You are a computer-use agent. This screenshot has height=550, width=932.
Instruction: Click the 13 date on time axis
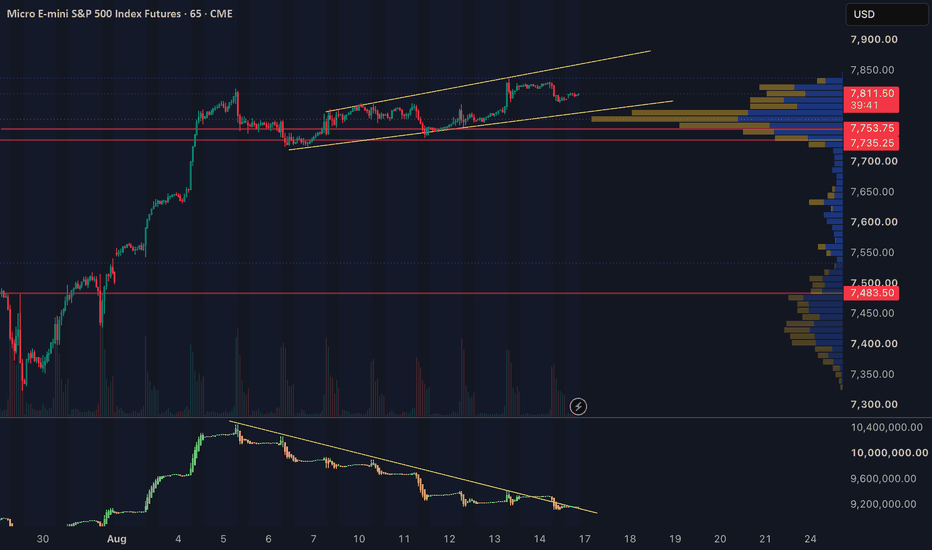495,539
